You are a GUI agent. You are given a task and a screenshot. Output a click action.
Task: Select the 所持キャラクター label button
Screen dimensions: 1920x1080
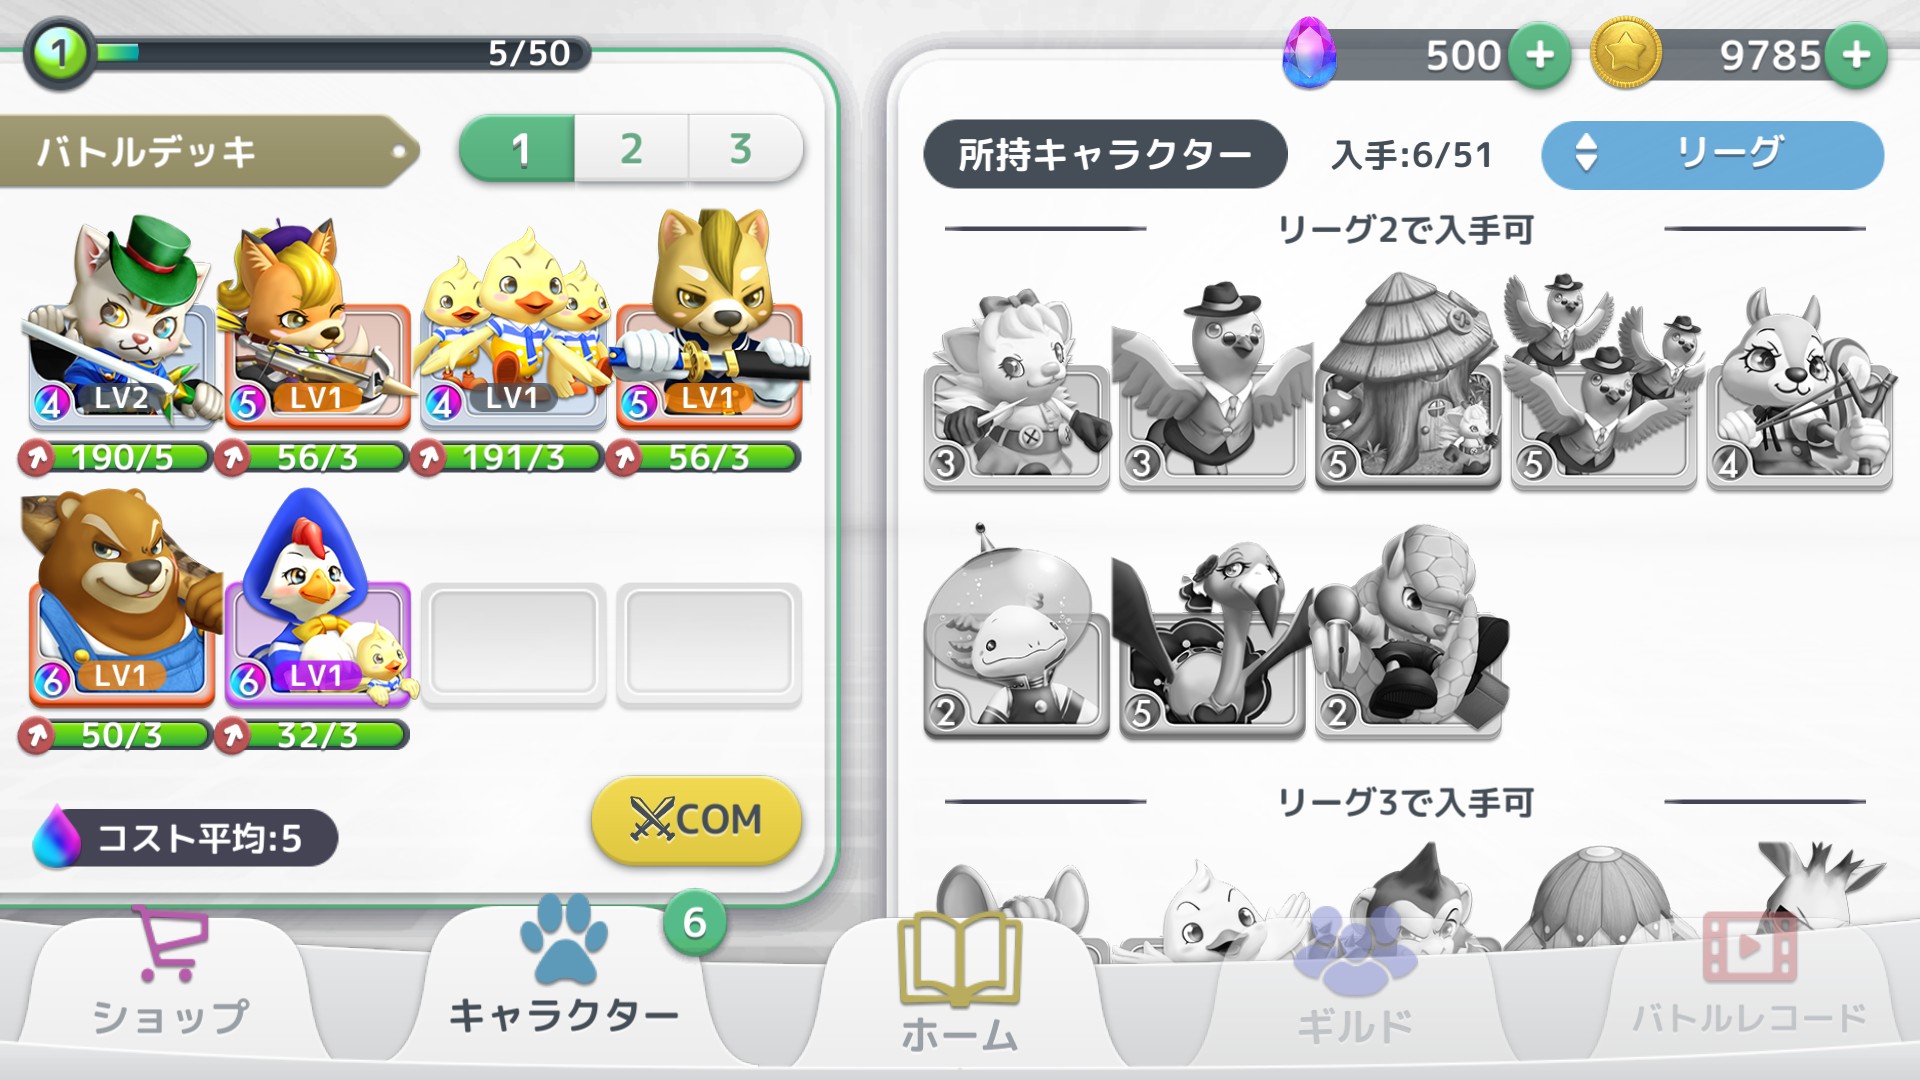(x=1105, y=154)
